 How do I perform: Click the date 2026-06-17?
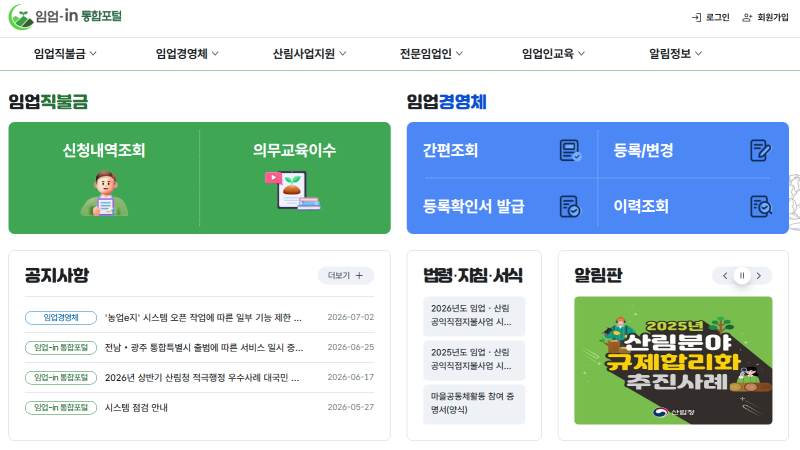coord(351,378)
